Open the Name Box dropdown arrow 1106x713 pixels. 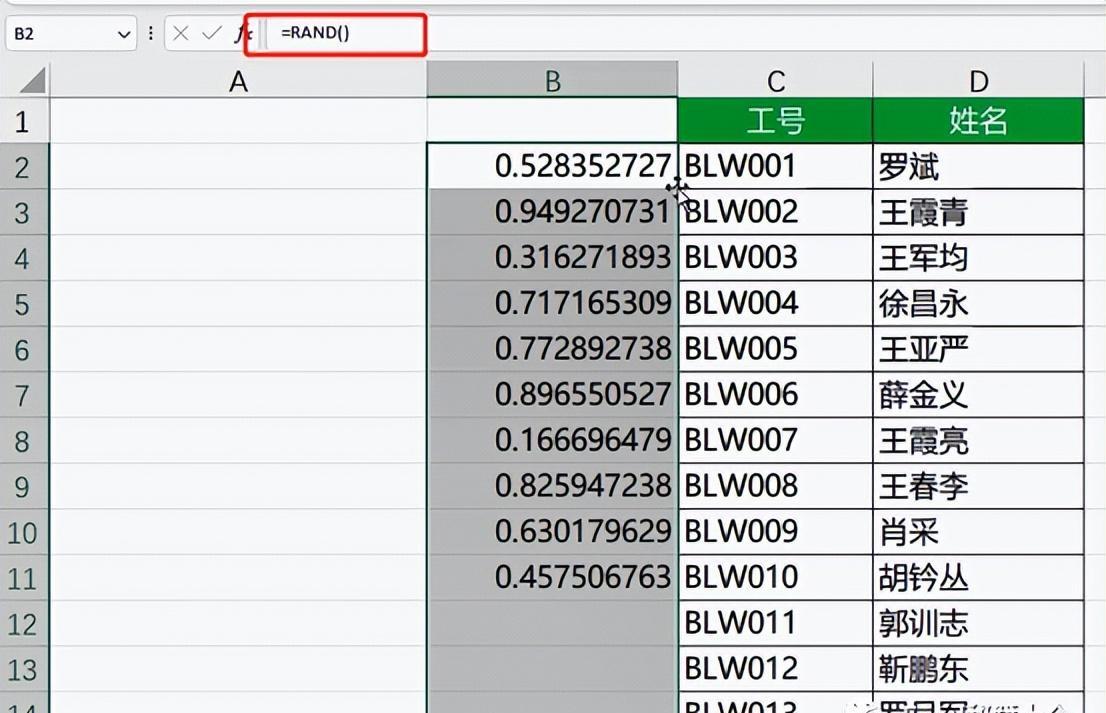[124, 34]
